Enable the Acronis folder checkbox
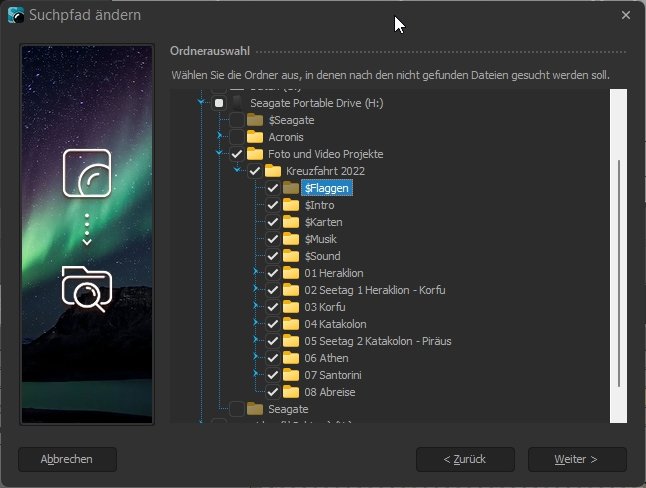The height and width of the screenshot is (488, 646). point(237,137)
